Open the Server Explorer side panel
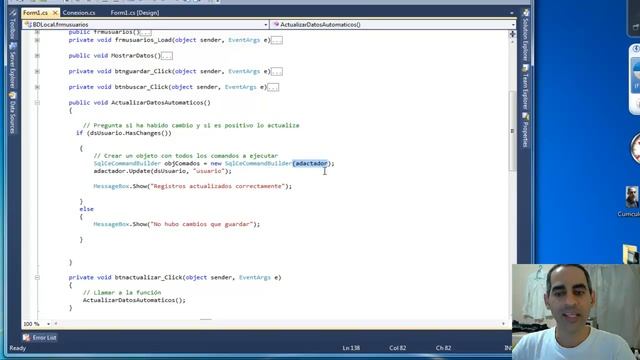Image resolution: width=640 pixels, height=360 pixels. tap(12, 65)
